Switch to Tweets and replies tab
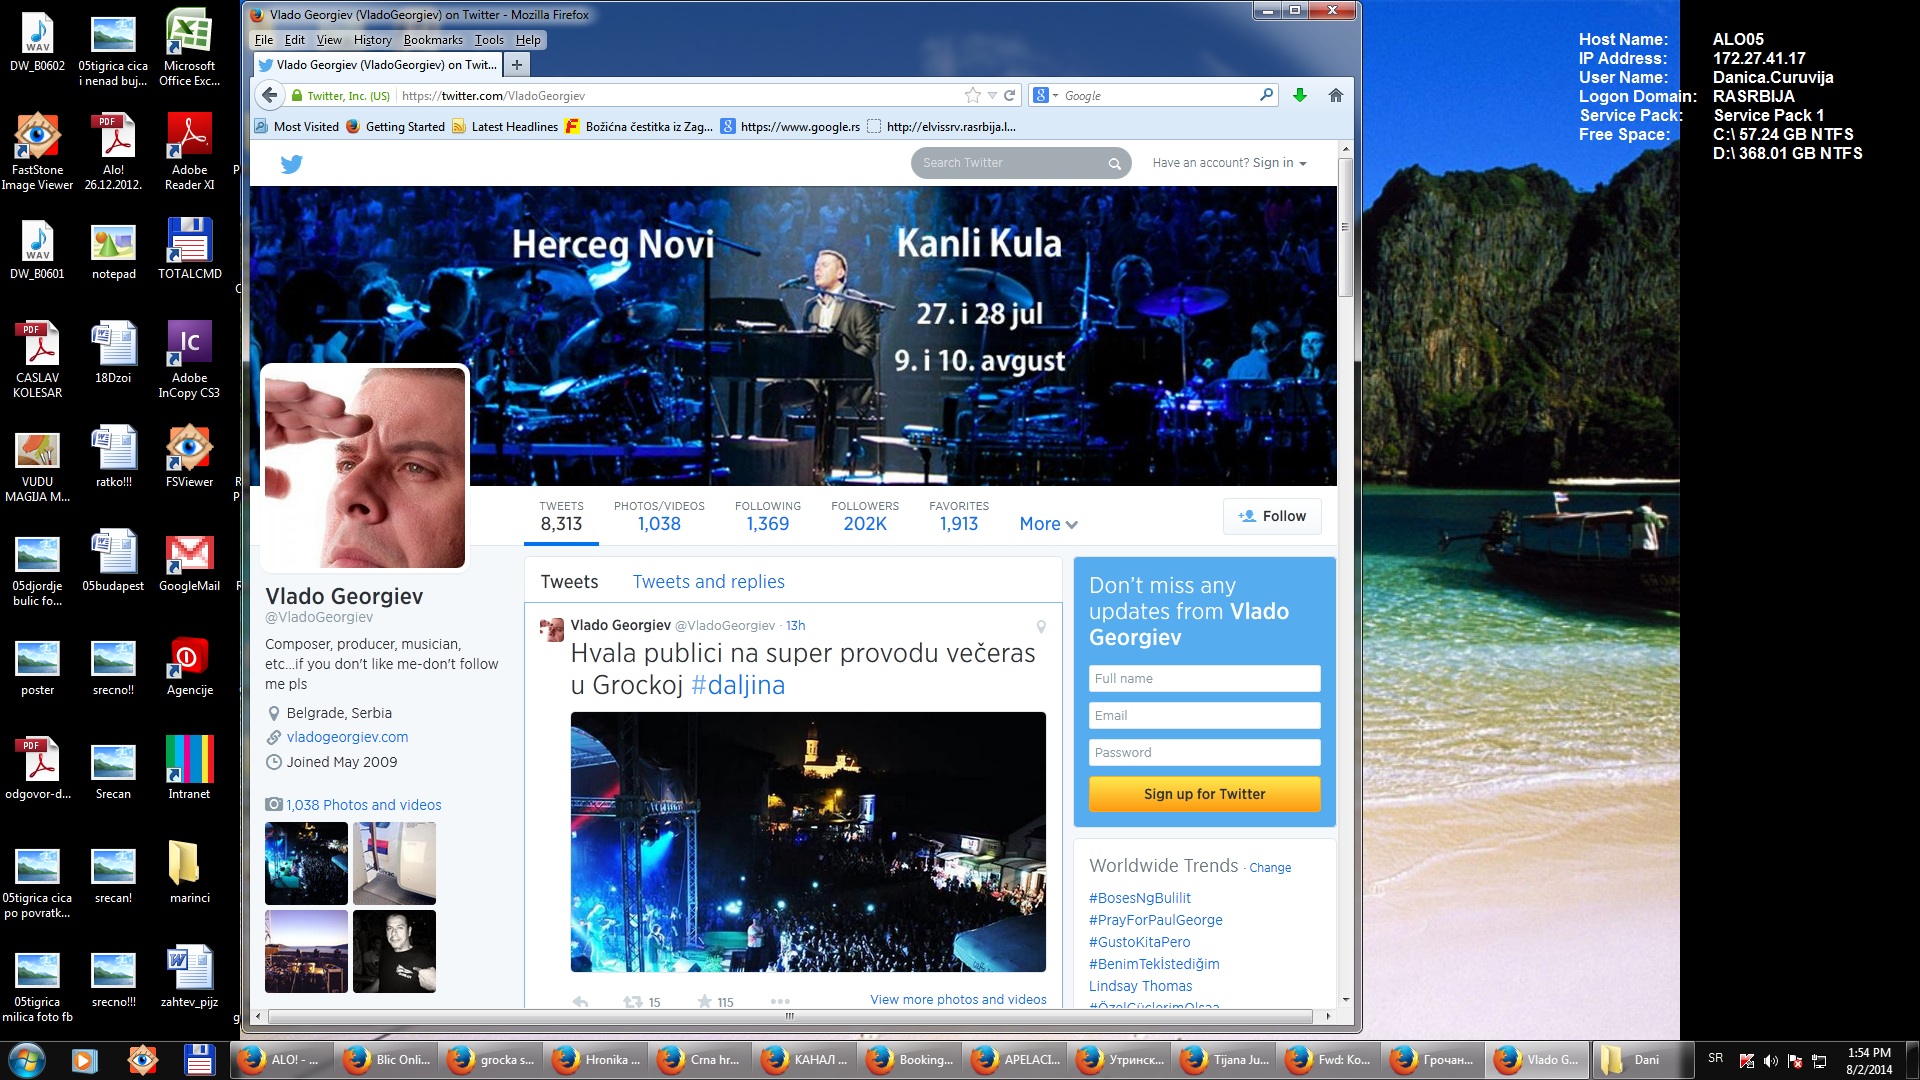 tap(708, 582)
